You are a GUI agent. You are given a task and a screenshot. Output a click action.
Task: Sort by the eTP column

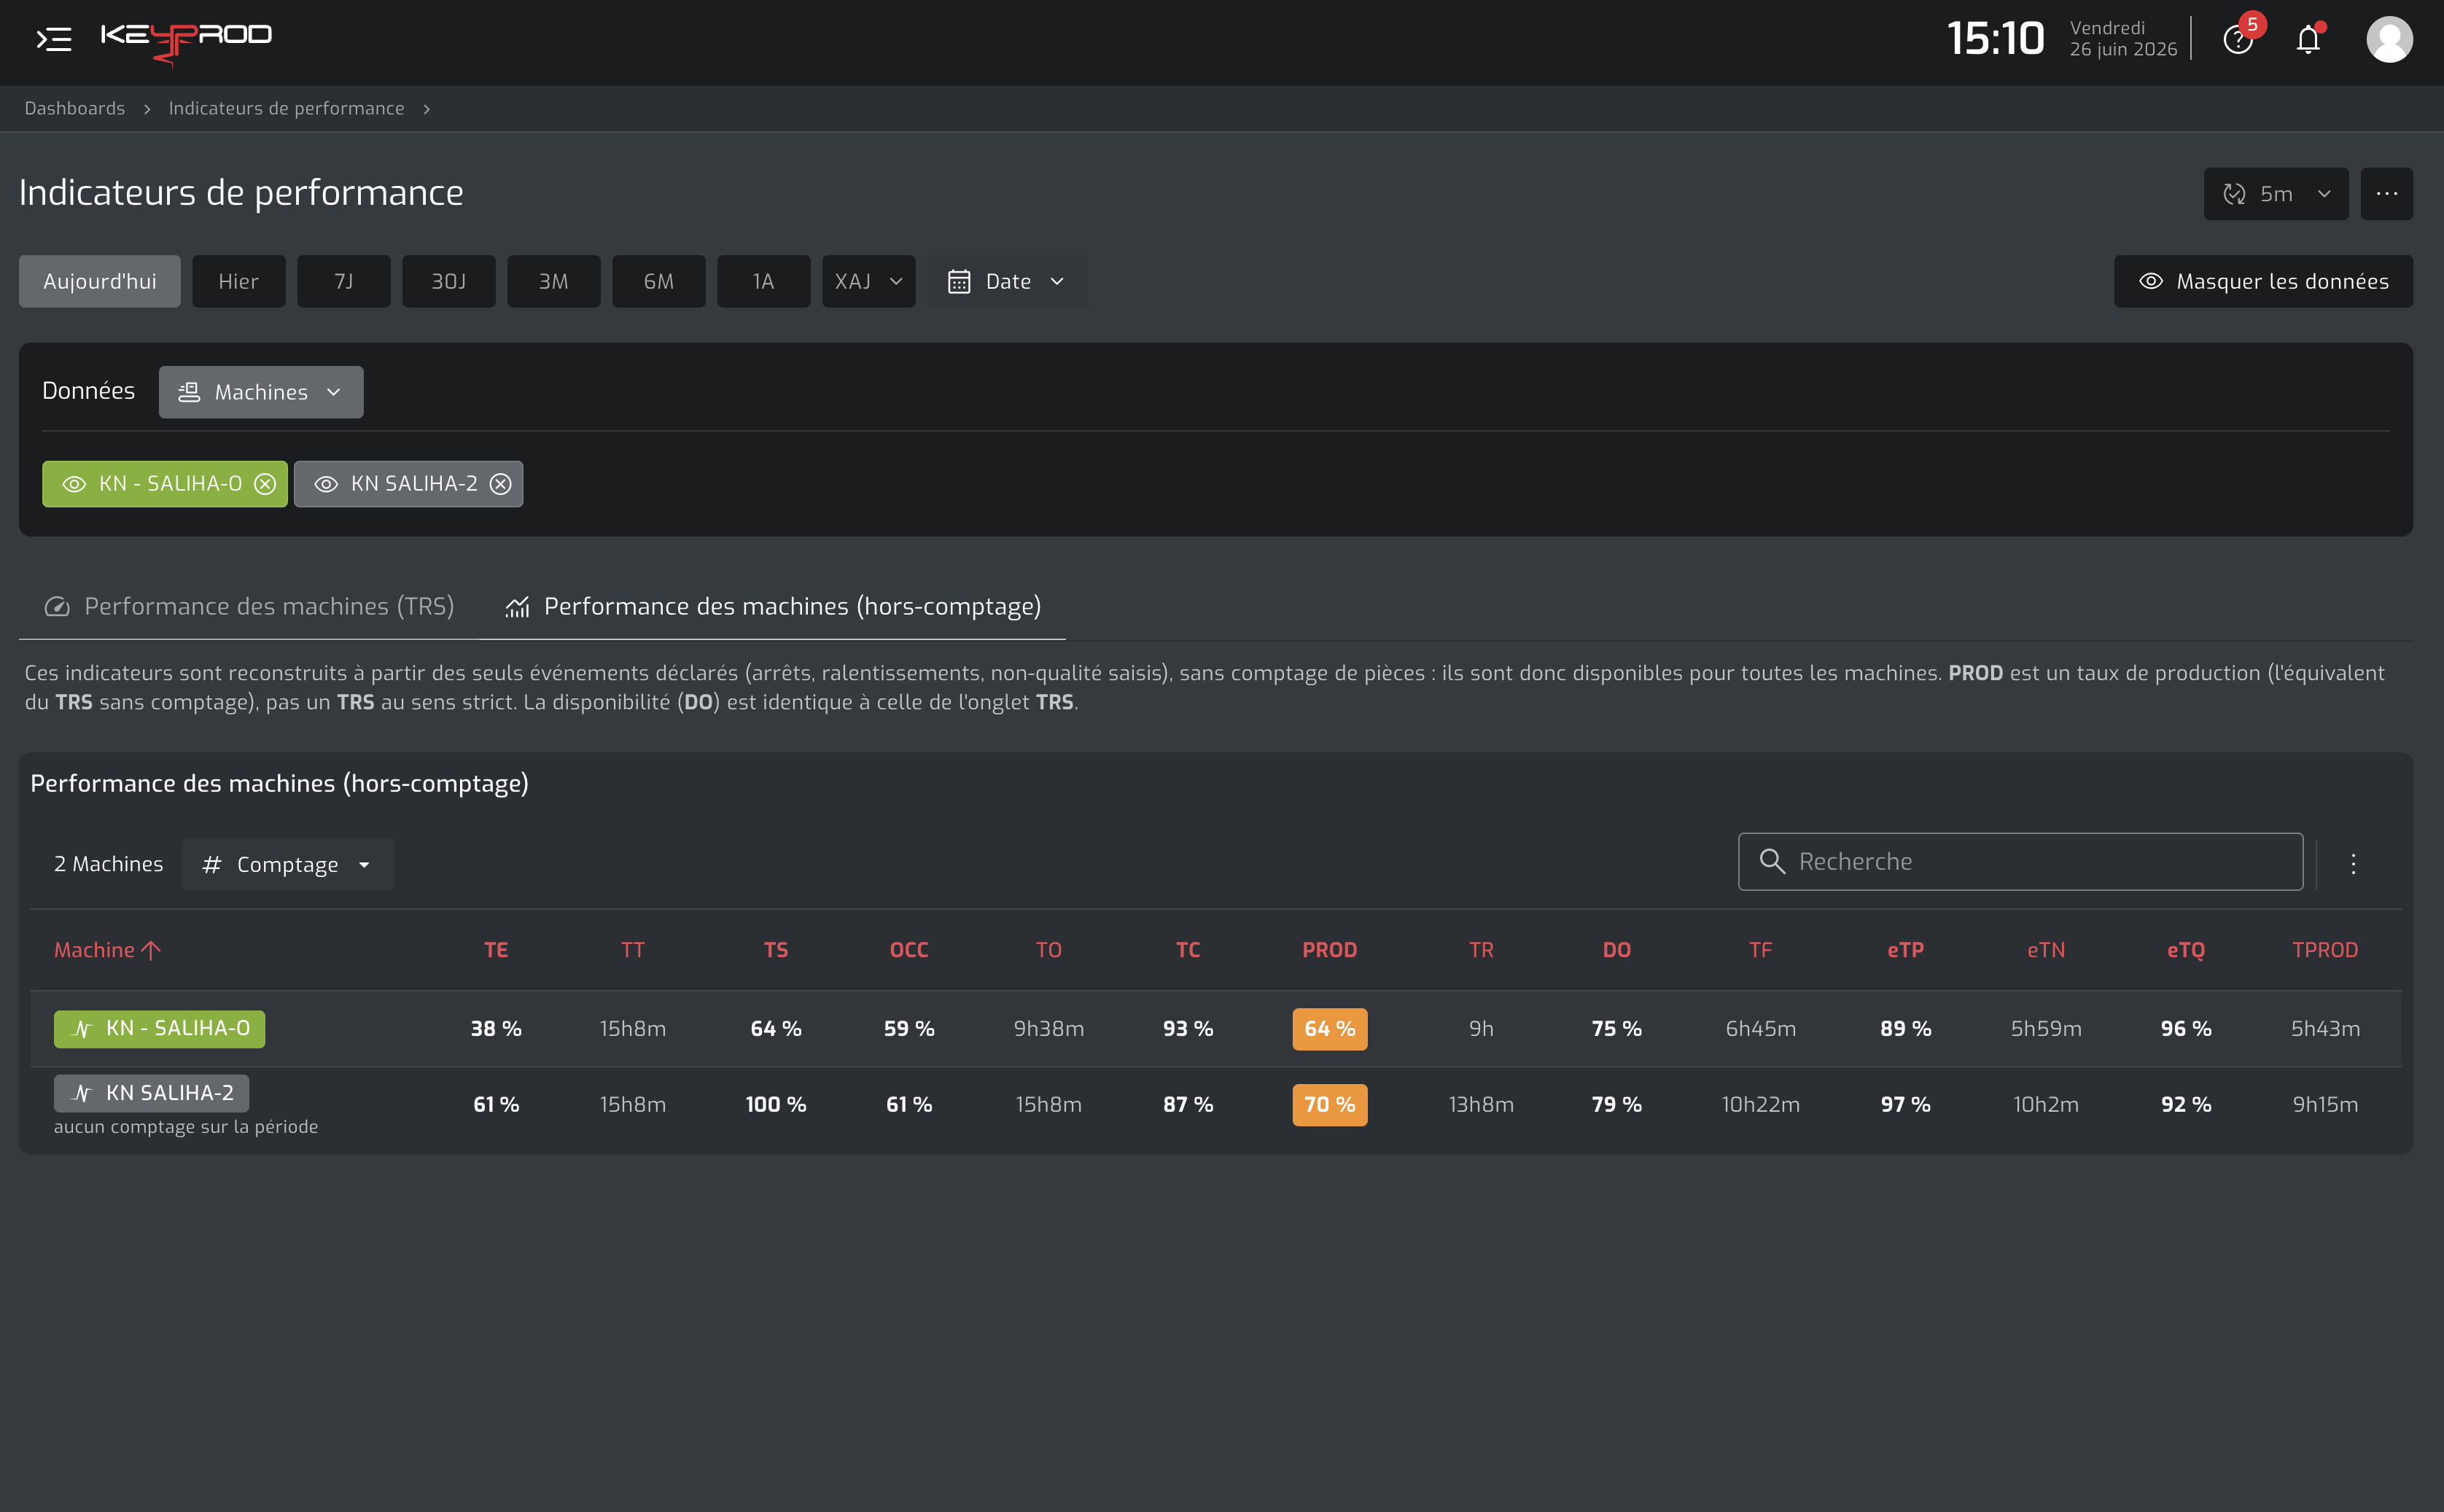pos(1906,950)
